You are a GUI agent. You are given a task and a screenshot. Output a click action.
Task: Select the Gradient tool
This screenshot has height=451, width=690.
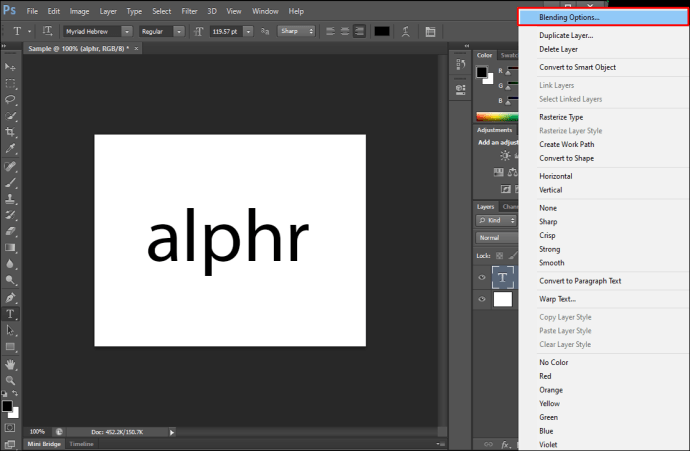point(10,248)
